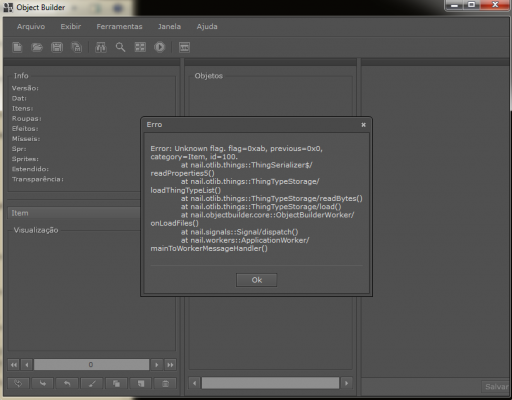The image size is (512, 400).
Task: Open the Arquivo menu
Action: (31, 26)
